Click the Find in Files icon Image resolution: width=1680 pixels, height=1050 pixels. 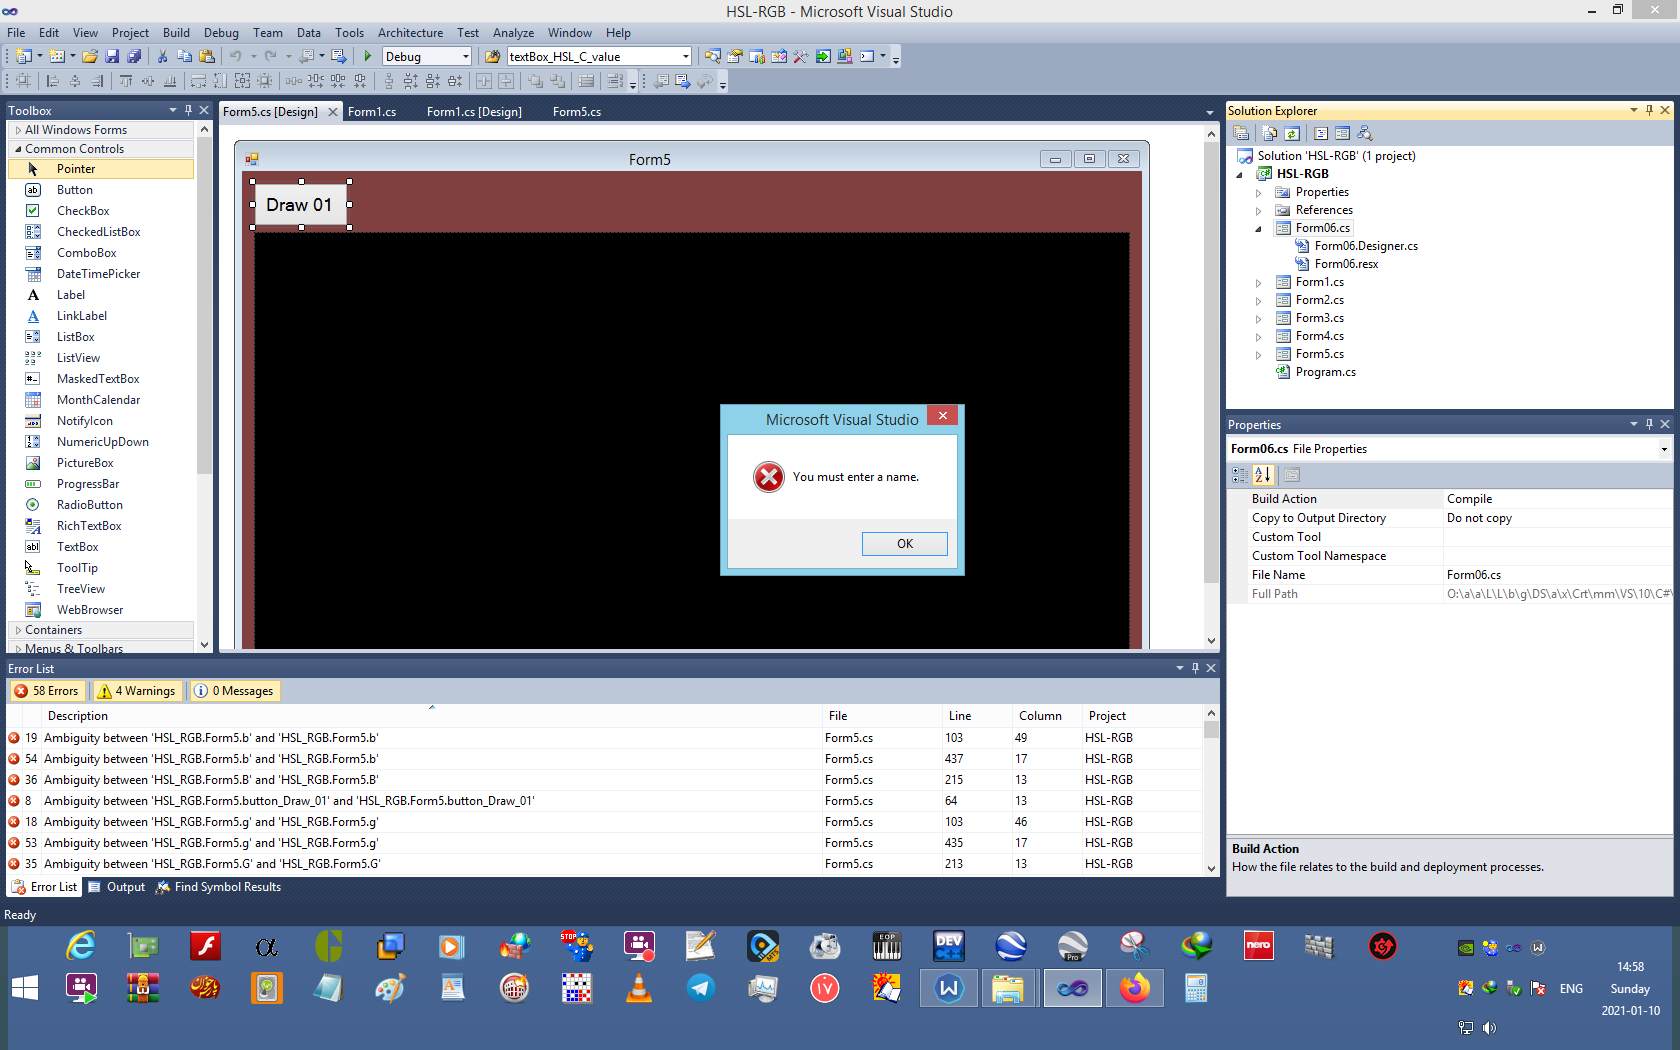click(492, 57)
